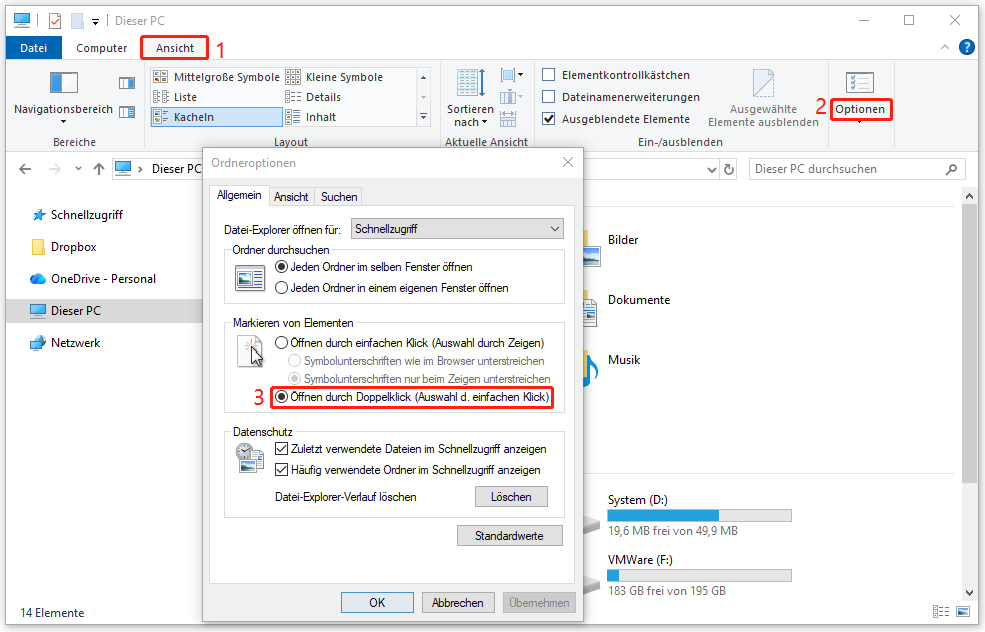Click Ausgewählte Elemente ausblenden

click(763, 99)
